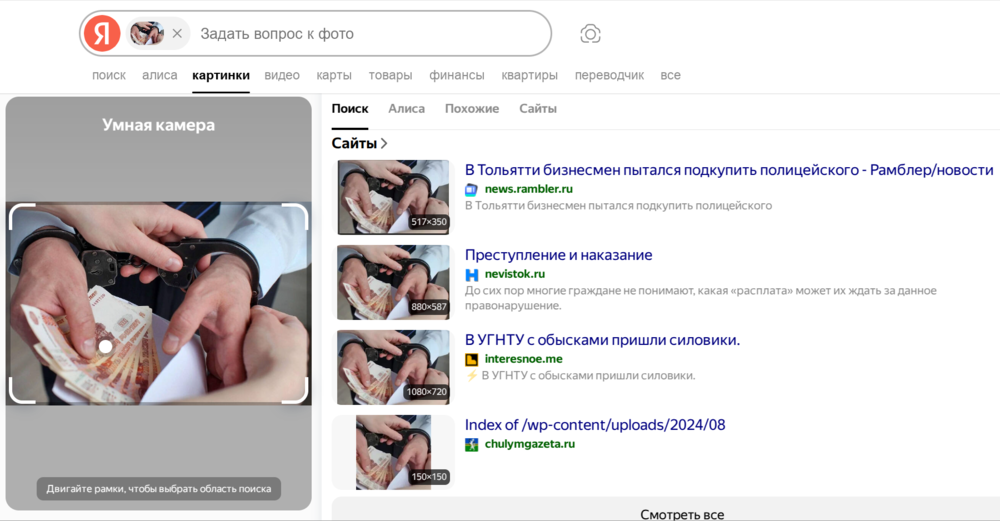Open the Тольятти бизнесмен Rambler article link
1000x521 pixels.
point(728,169)
